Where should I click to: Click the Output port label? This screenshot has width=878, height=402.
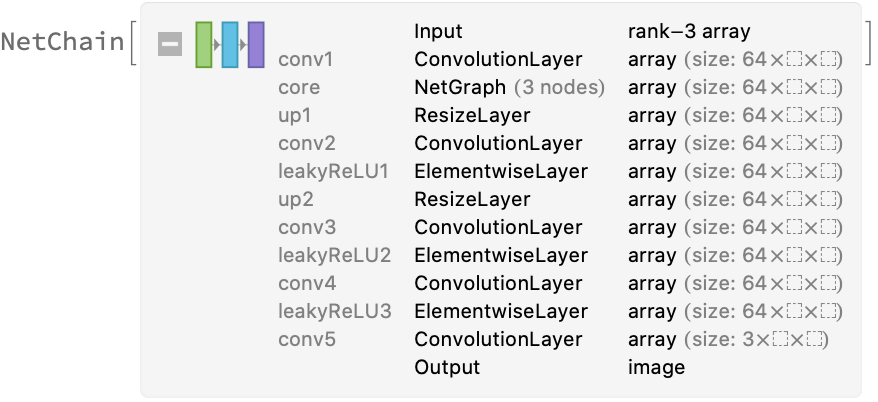[x=447, y=367]
